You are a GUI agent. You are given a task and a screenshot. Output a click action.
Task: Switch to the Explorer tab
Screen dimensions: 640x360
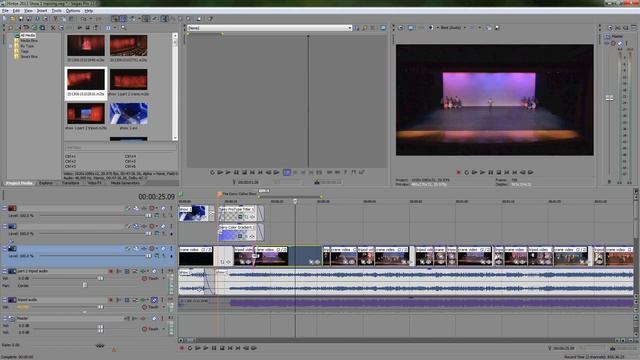46,183
